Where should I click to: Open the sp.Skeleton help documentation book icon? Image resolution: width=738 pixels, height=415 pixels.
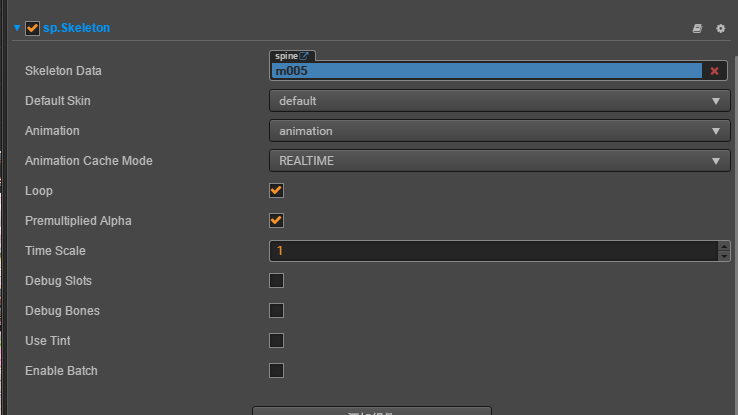697,29
